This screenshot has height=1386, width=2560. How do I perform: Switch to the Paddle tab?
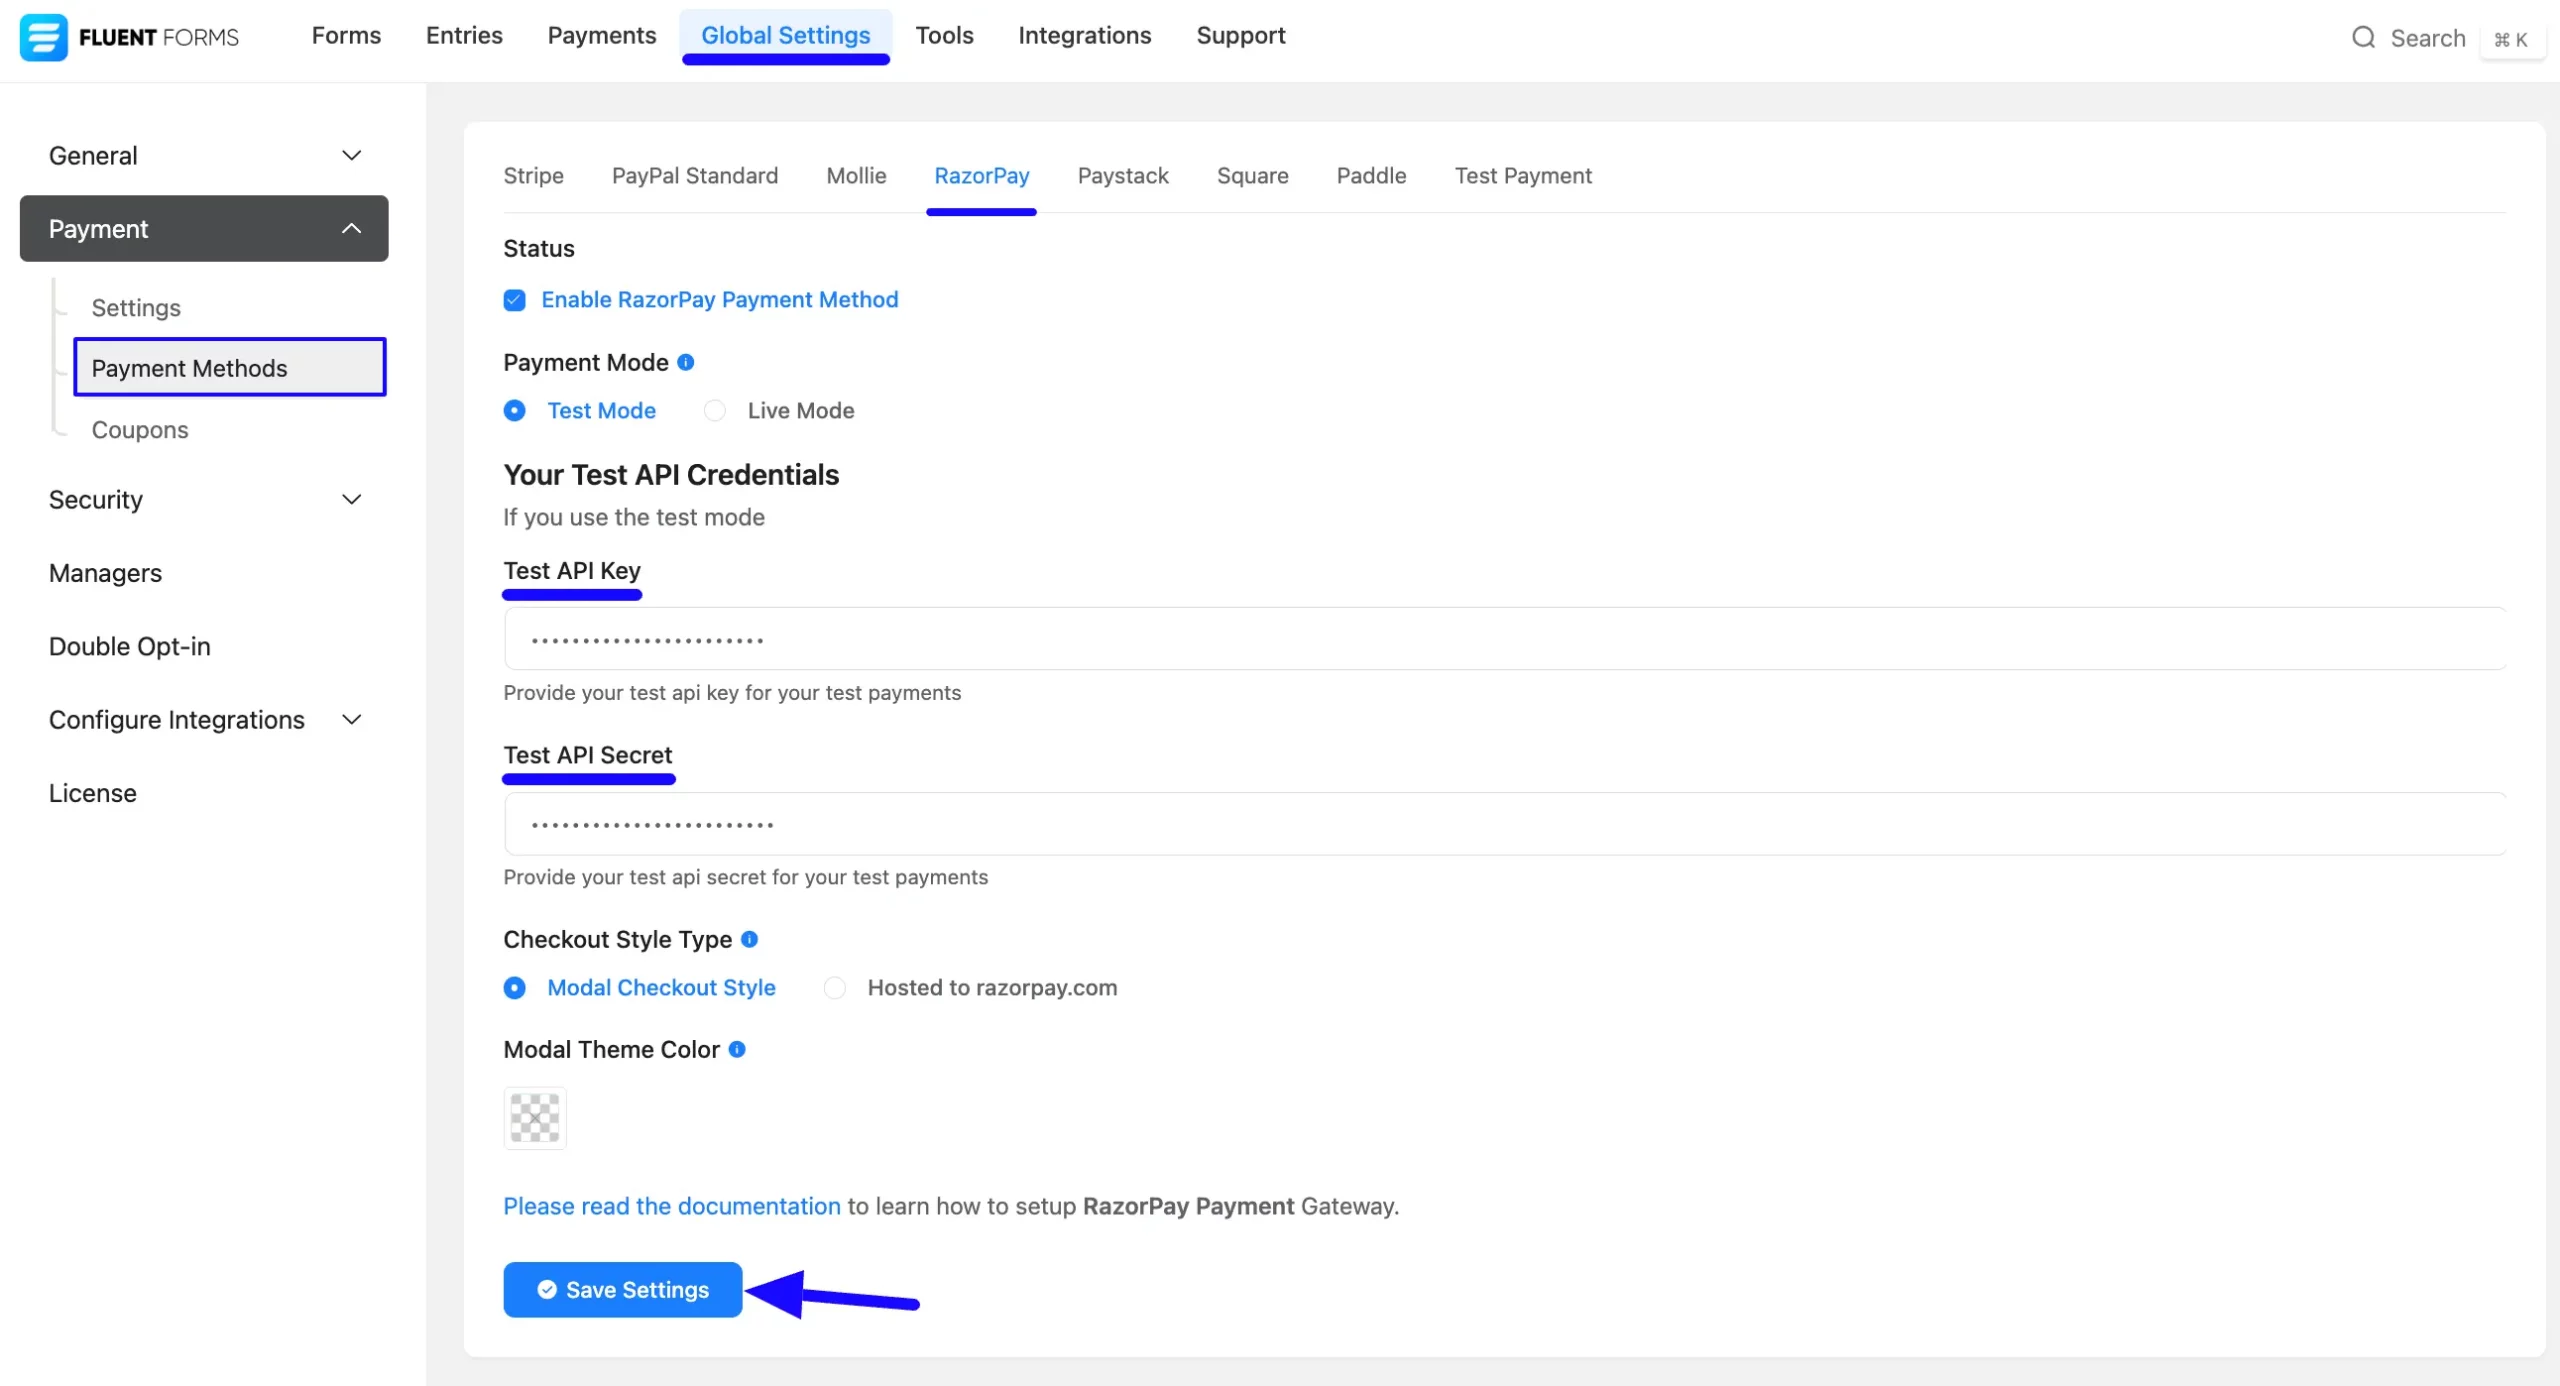1372,176
